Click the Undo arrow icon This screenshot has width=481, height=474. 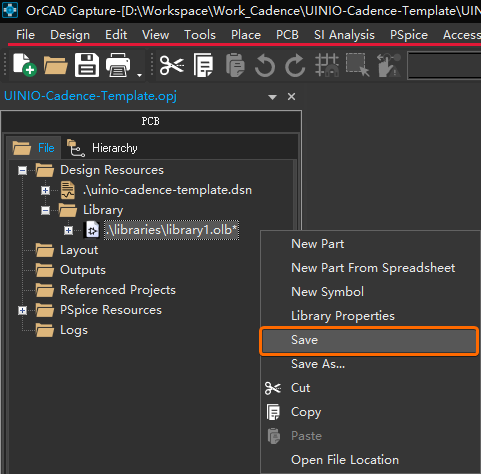point(265,65)
